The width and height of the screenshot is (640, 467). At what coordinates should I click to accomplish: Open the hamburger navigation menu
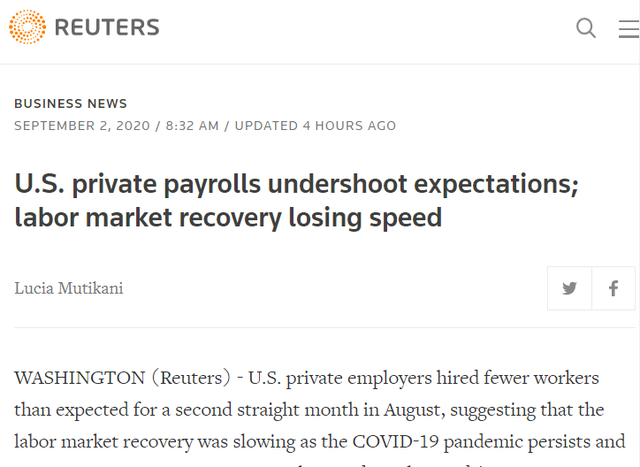tap(628, 28)
